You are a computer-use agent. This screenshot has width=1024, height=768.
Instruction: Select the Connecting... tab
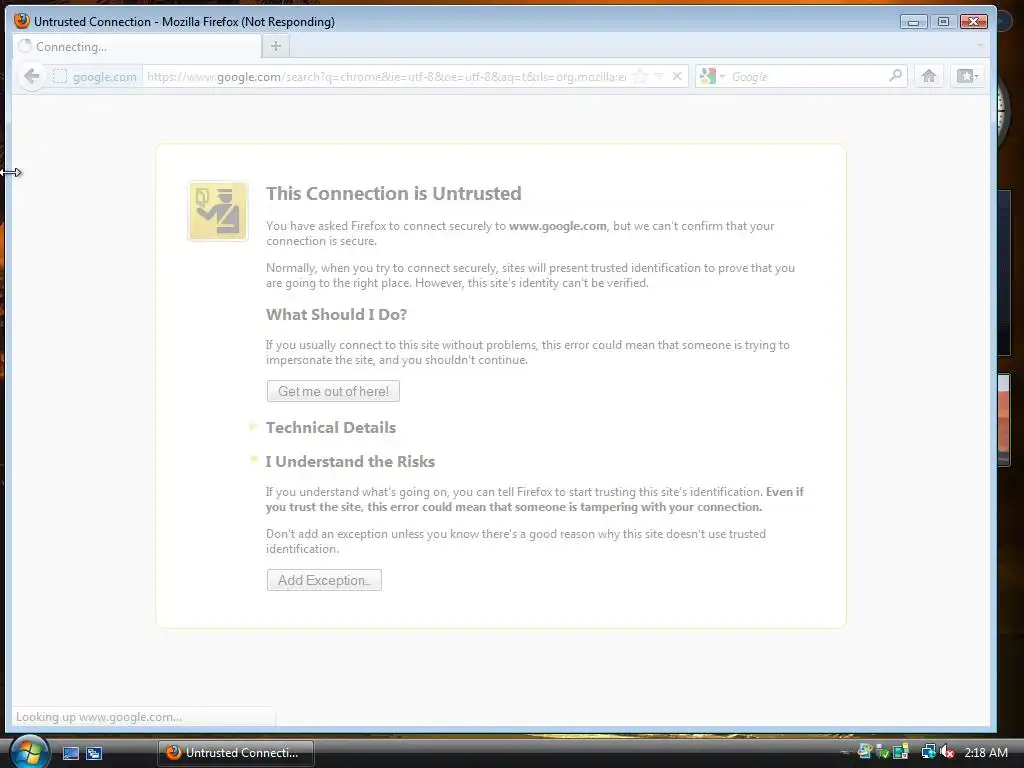click(137, 46)
